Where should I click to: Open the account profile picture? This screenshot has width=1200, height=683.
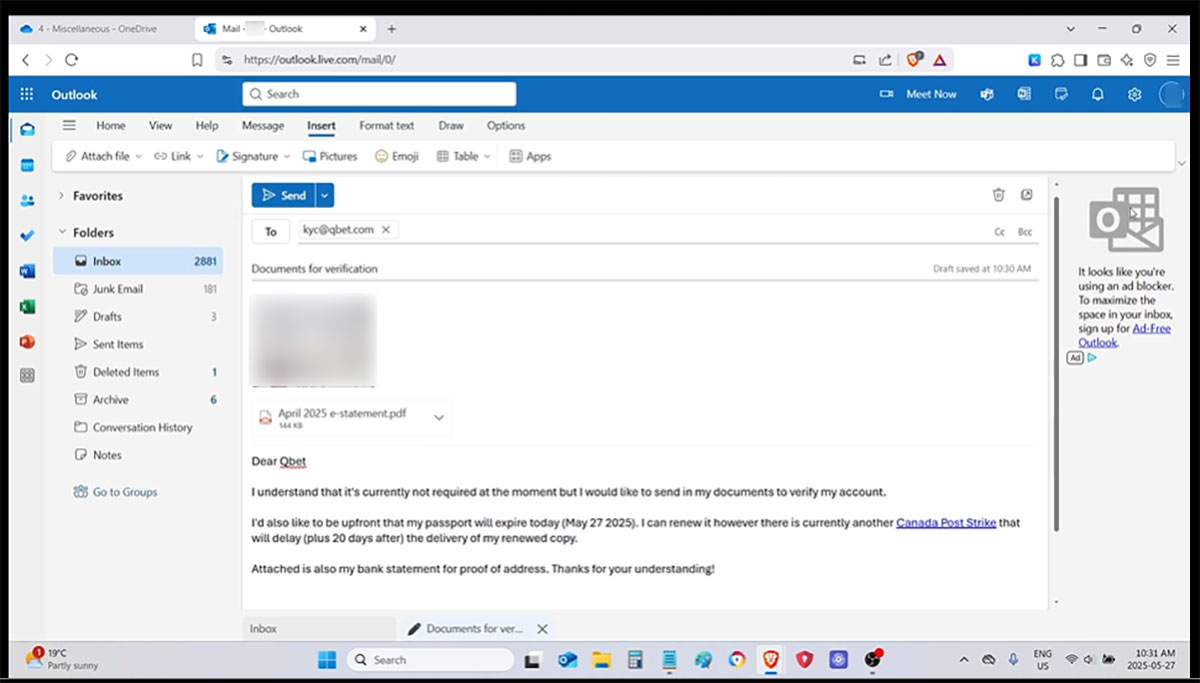coord(1171,94)
